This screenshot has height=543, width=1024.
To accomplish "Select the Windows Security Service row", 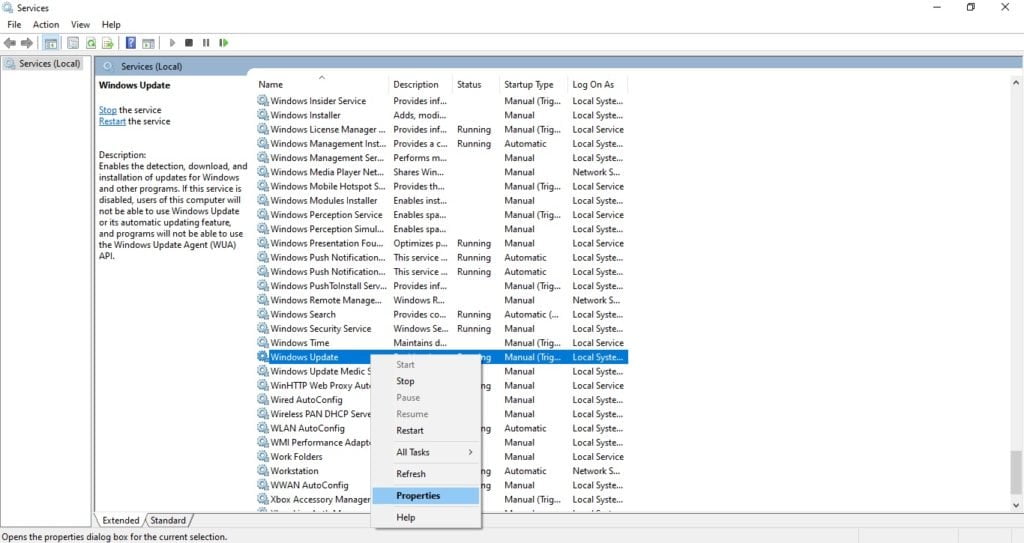I will click(441, 329).
